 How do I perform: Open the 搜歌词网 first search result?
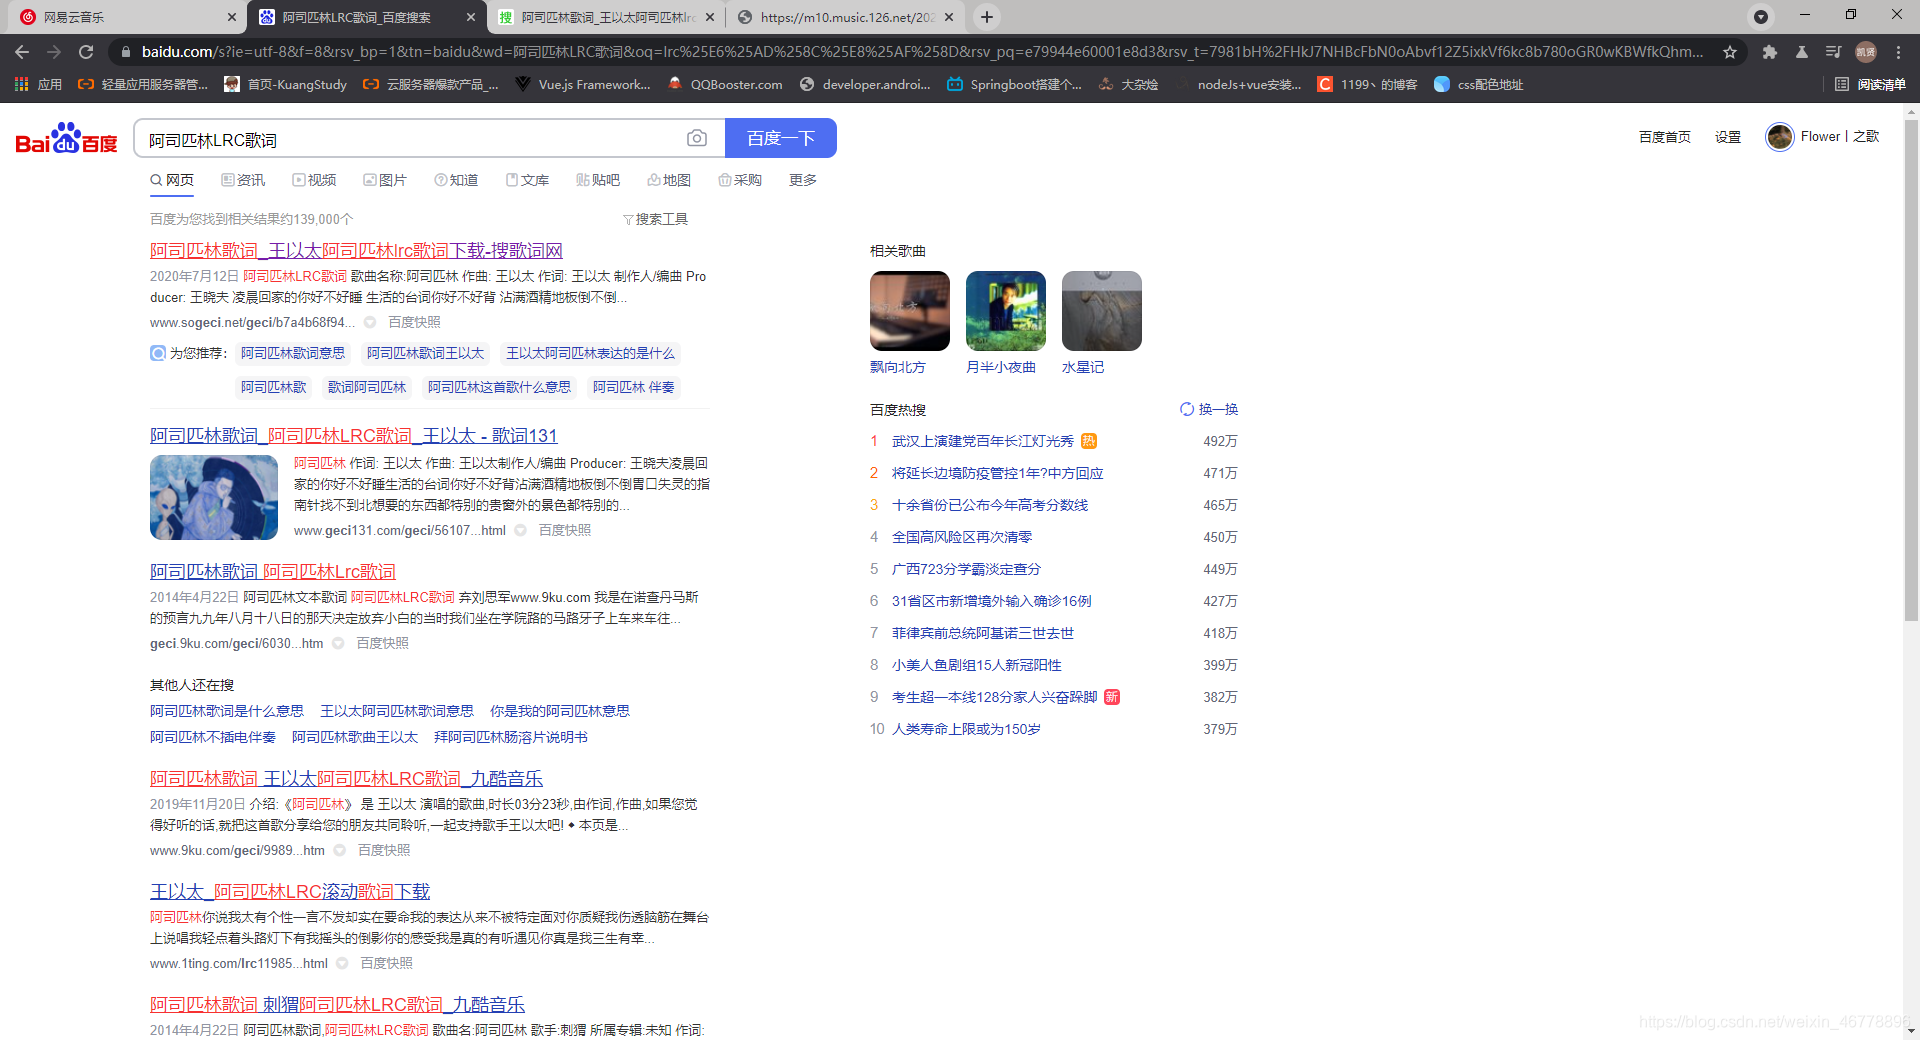point(356,250)
